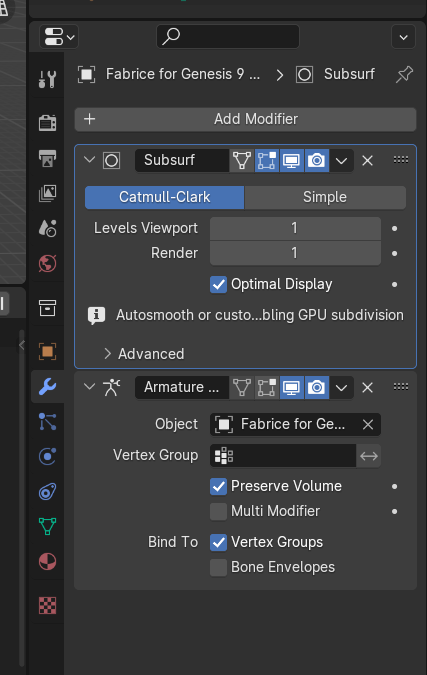Click the properties search field
Image resolution: width=427 pixels, height=675 pixels.
click(228, 37)
